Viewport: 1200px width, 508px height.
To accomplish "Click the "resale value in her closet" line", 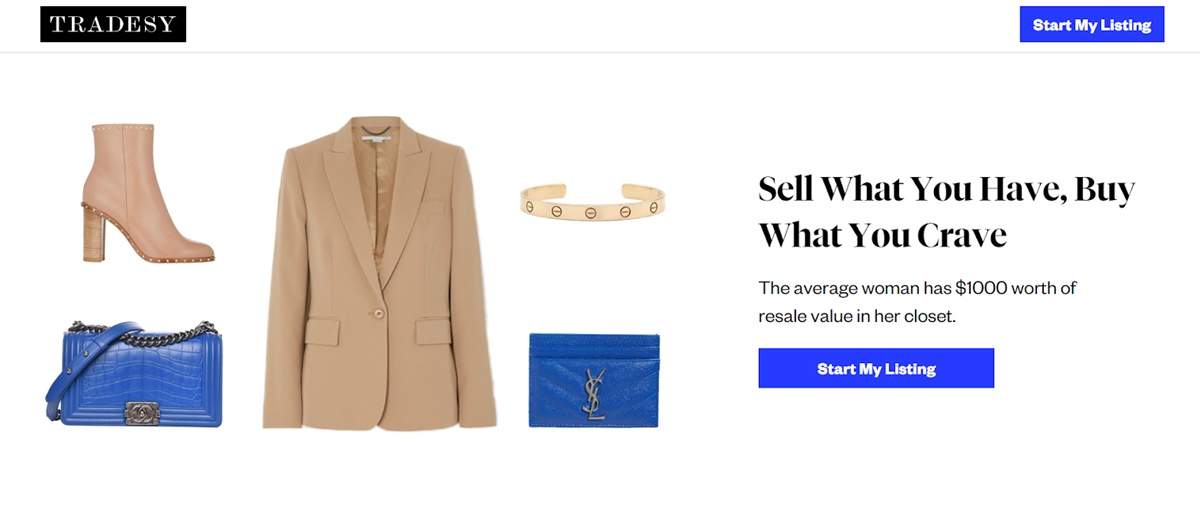I will 858,316.
